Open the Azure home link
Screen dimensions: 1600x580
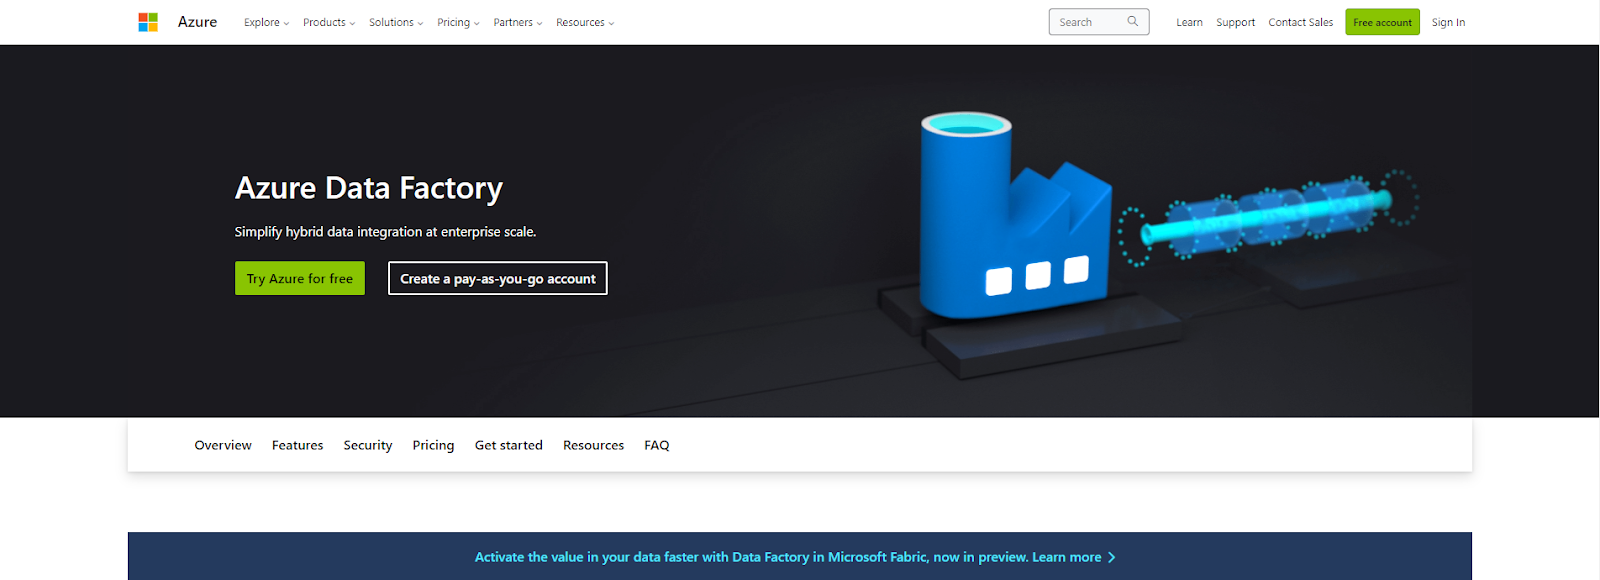pos(197,22)
